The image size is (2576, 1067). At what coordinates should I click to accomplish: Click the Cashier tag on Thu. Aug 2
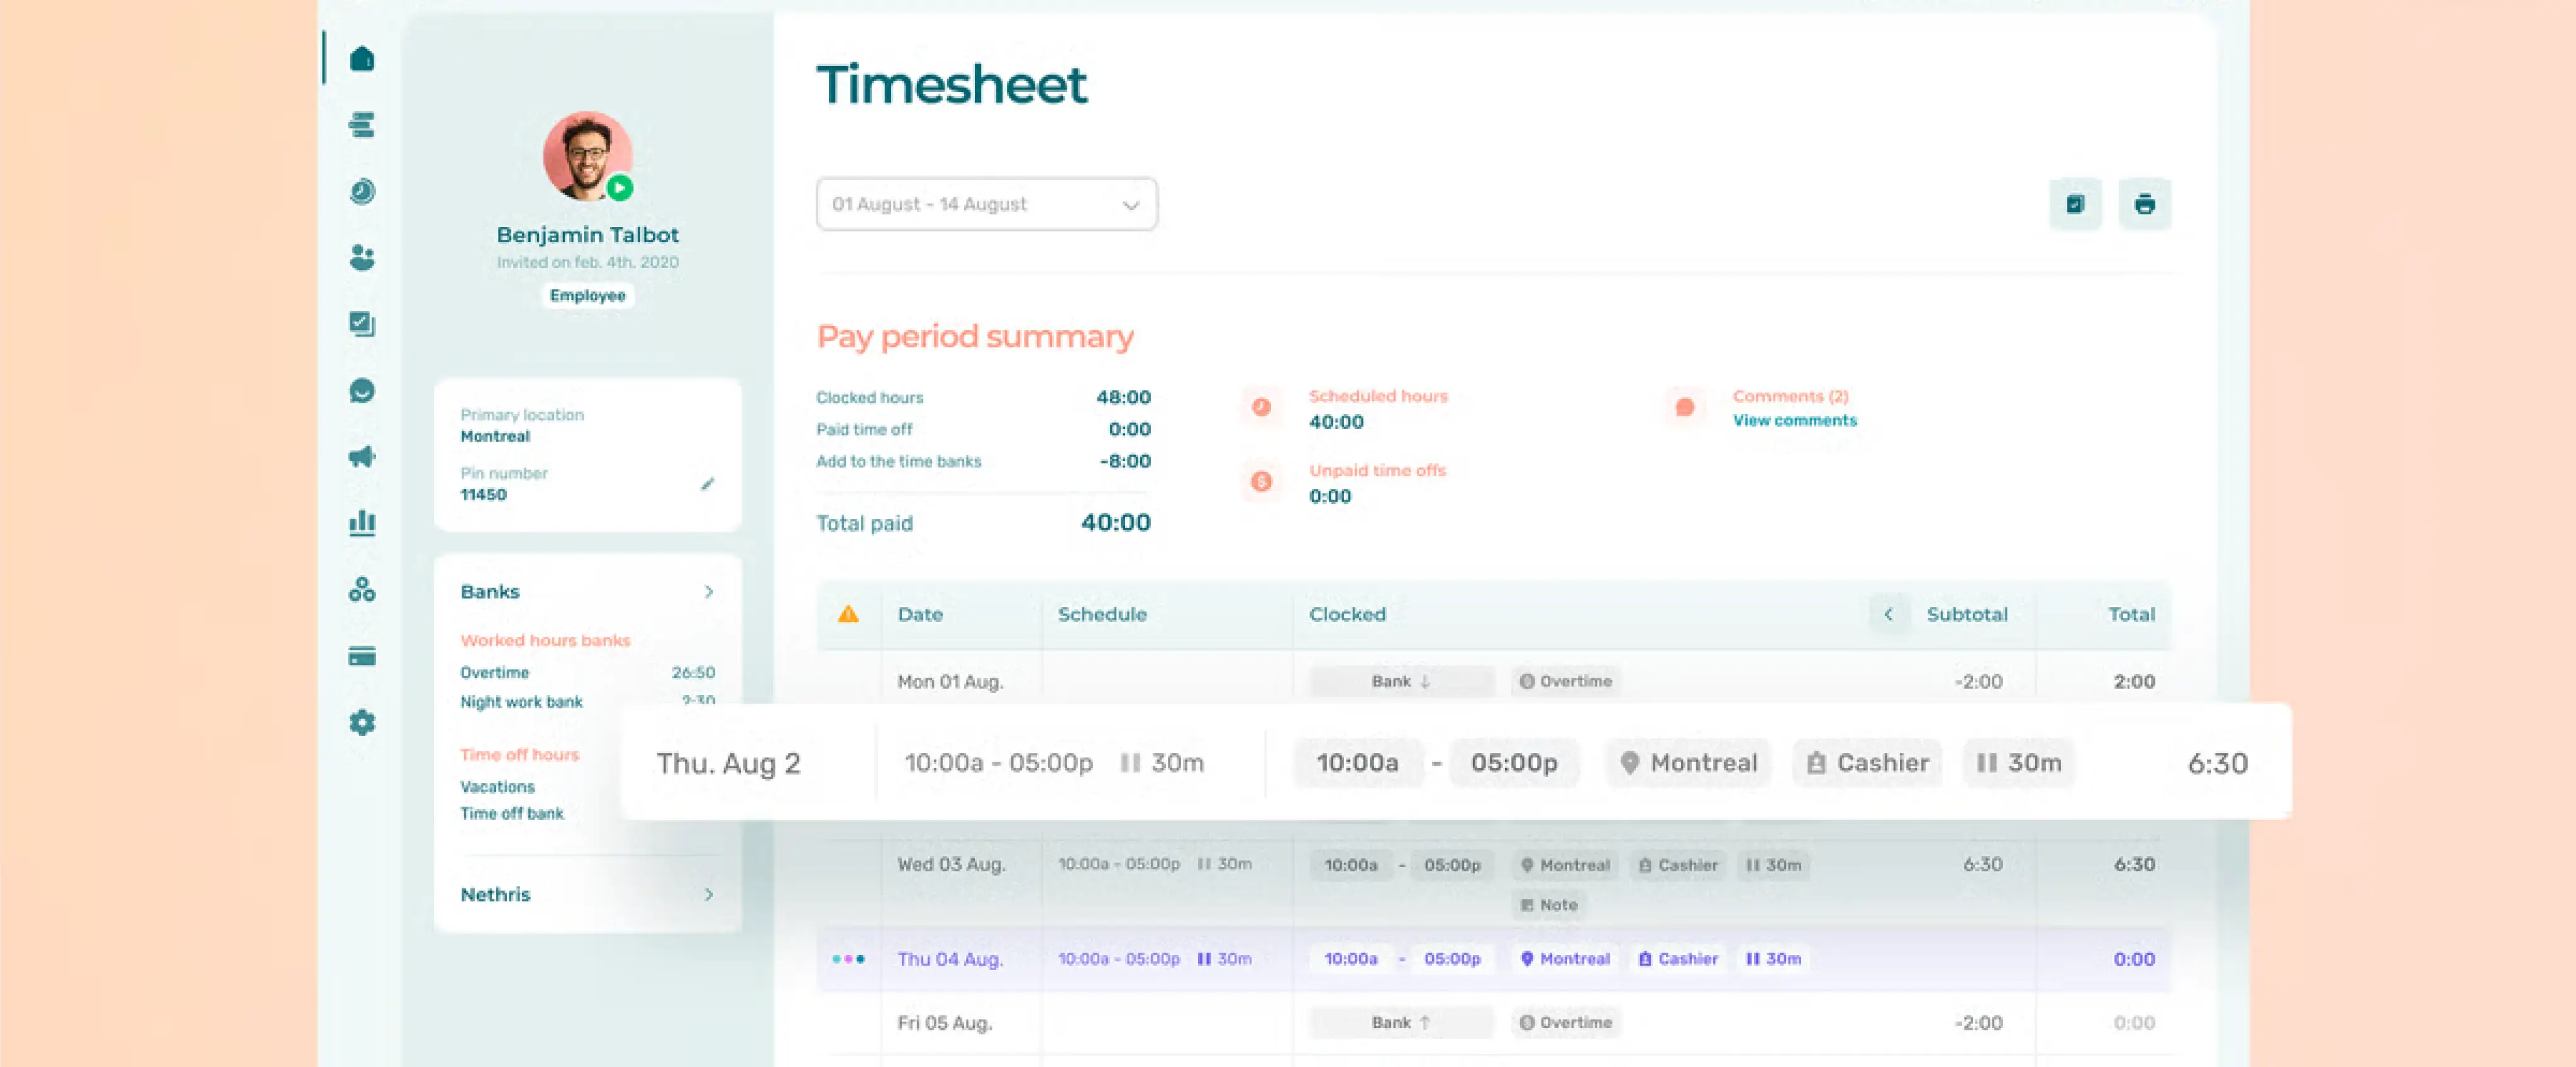tap(1867, 763)
